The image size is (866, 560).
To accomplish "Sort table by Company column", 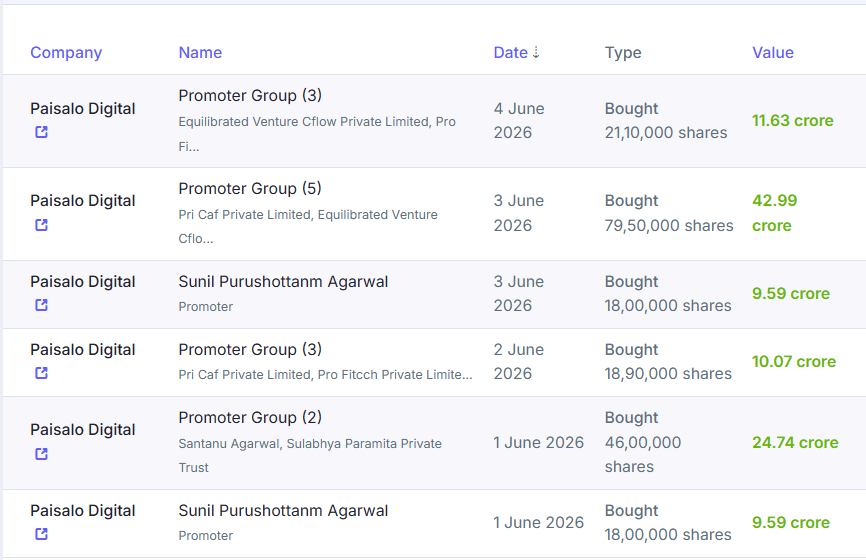I will [66, 52].
